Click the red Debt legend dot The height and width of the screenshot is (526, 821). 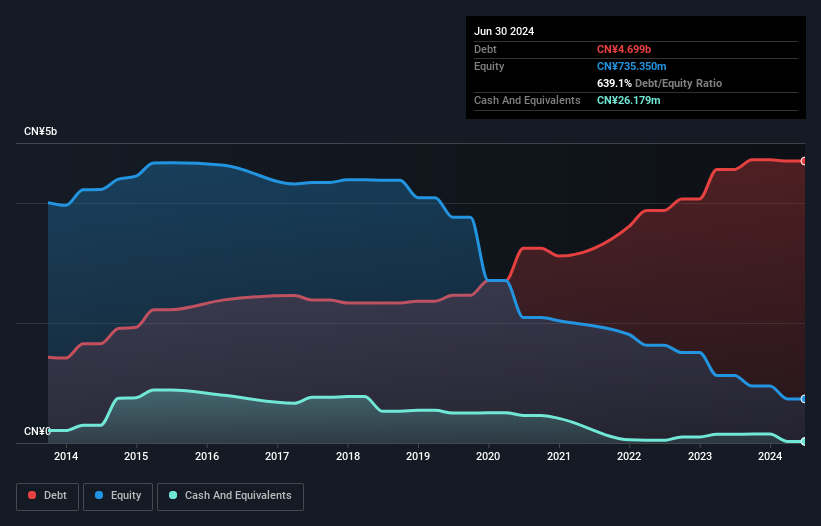click(x=32, y=495)
